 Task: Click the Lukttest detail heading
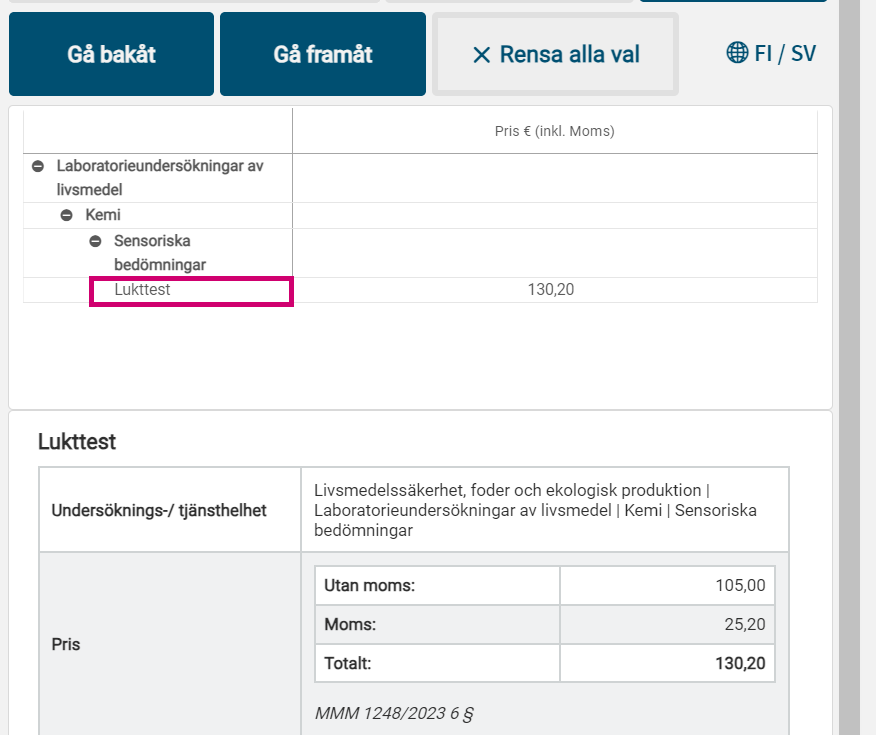[79, 441]
